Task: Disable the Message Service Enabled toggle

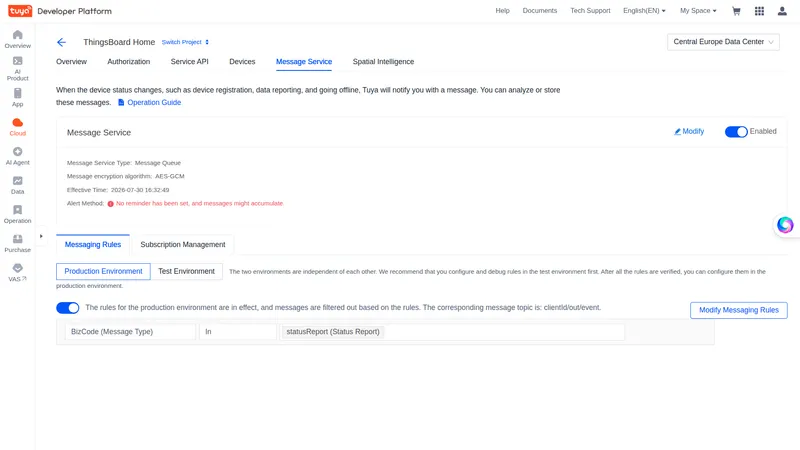Action: [x=736, y=132]
